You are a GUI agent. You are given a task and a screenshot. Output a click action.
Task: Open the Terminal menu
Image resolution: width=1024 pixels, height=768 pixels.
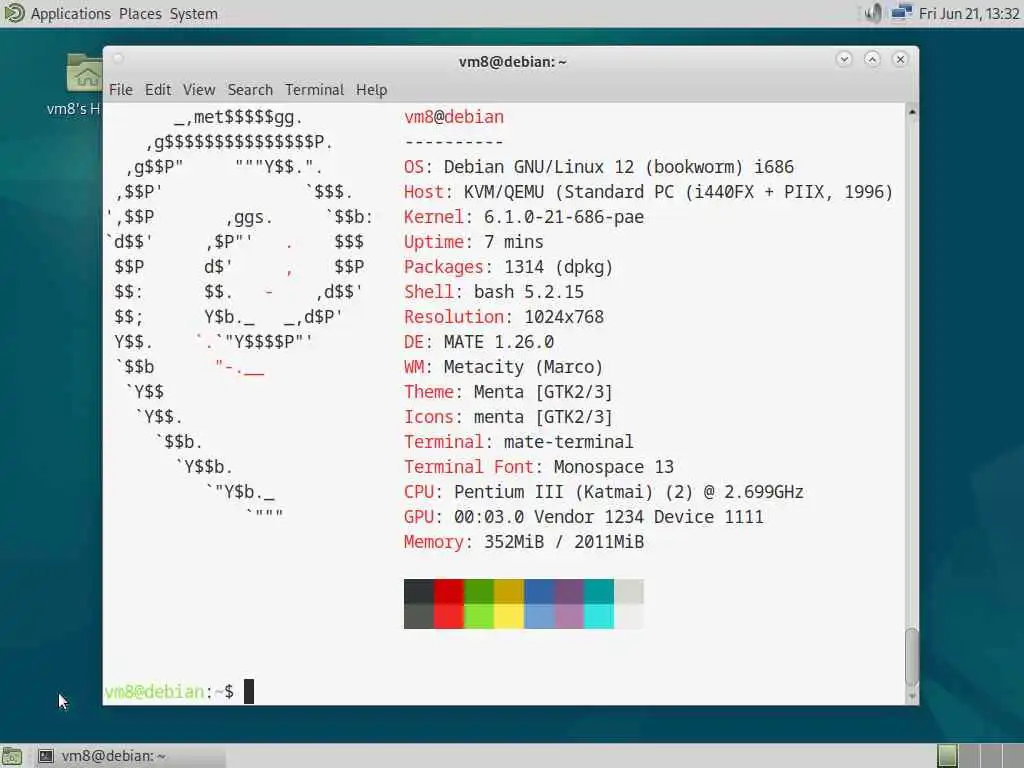coord(314,89)
